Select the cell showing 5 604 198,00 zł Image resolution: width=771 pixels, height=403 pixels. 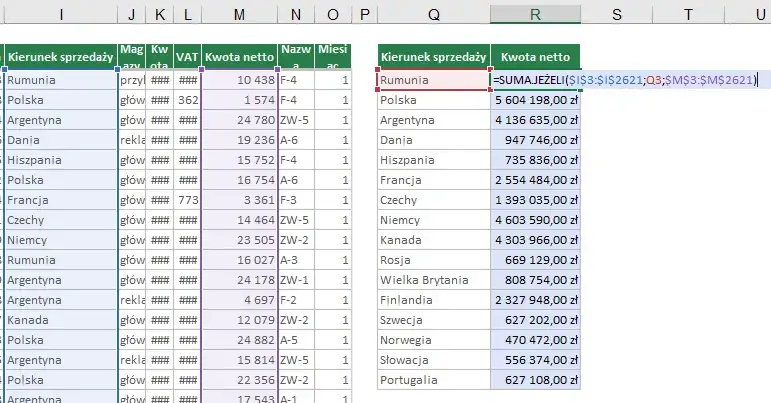pos(535,100)
